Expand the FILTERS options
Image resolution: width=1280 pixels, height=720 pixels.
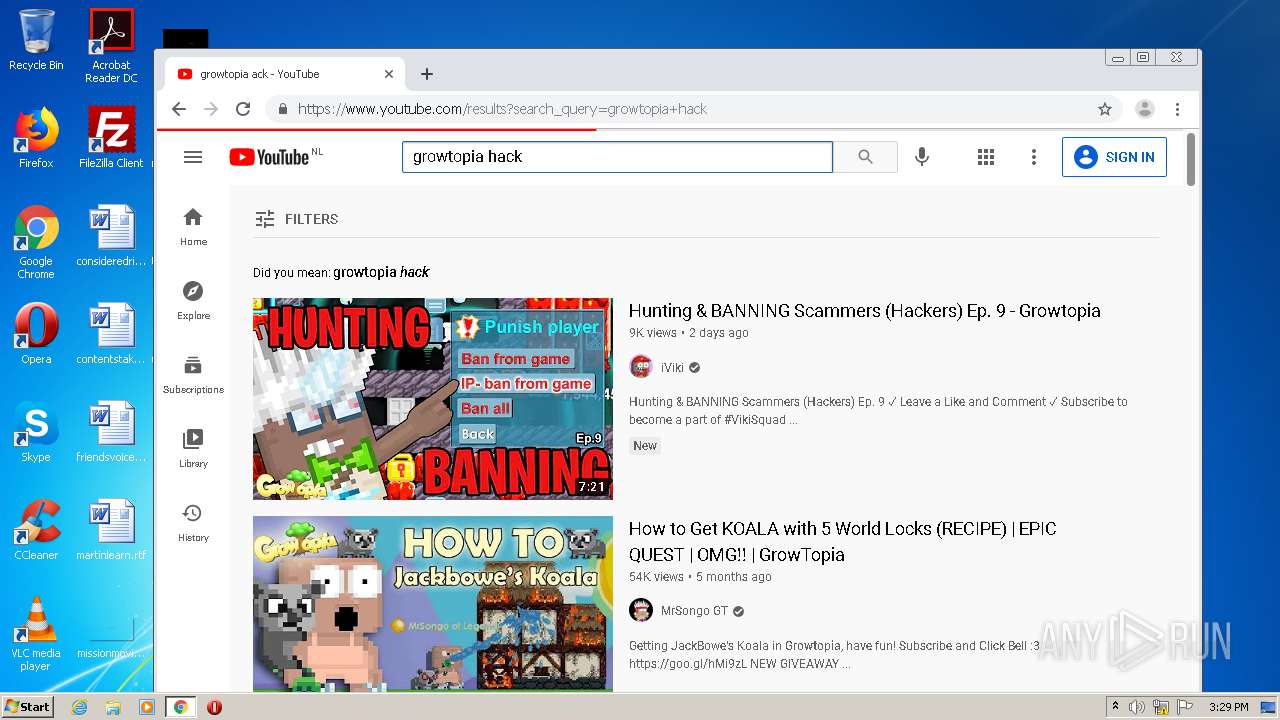(297, 219)
